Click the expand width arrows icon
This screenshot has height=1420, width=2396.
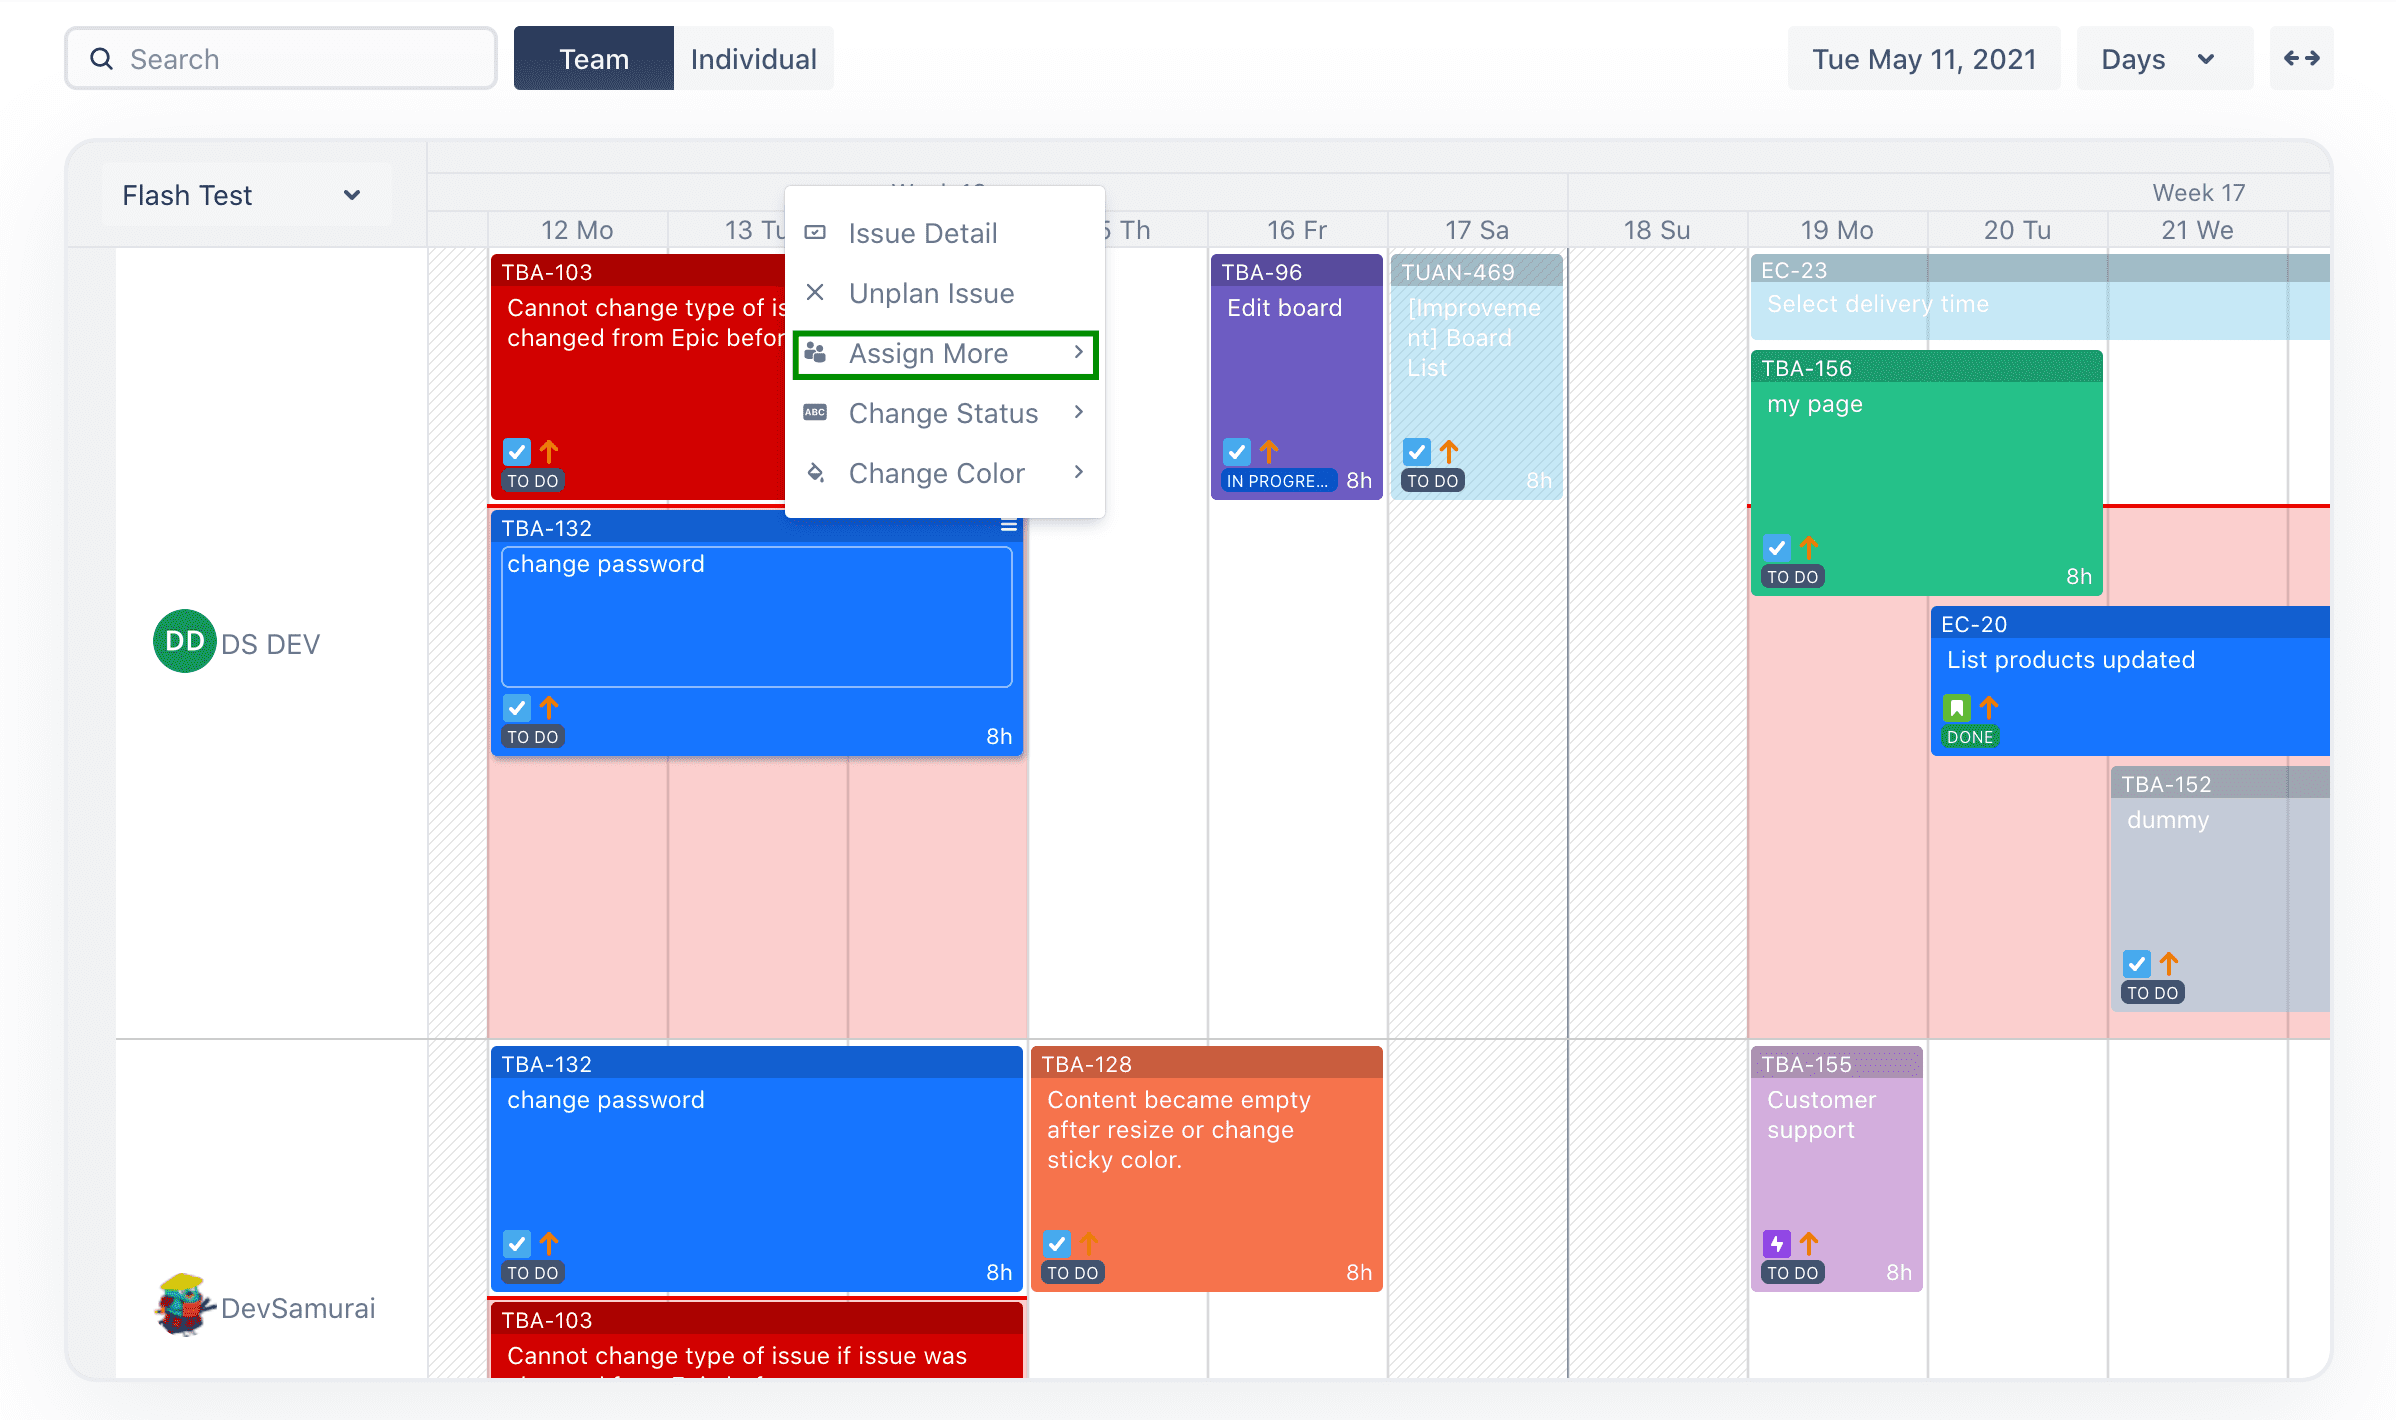click(2301, 58)
